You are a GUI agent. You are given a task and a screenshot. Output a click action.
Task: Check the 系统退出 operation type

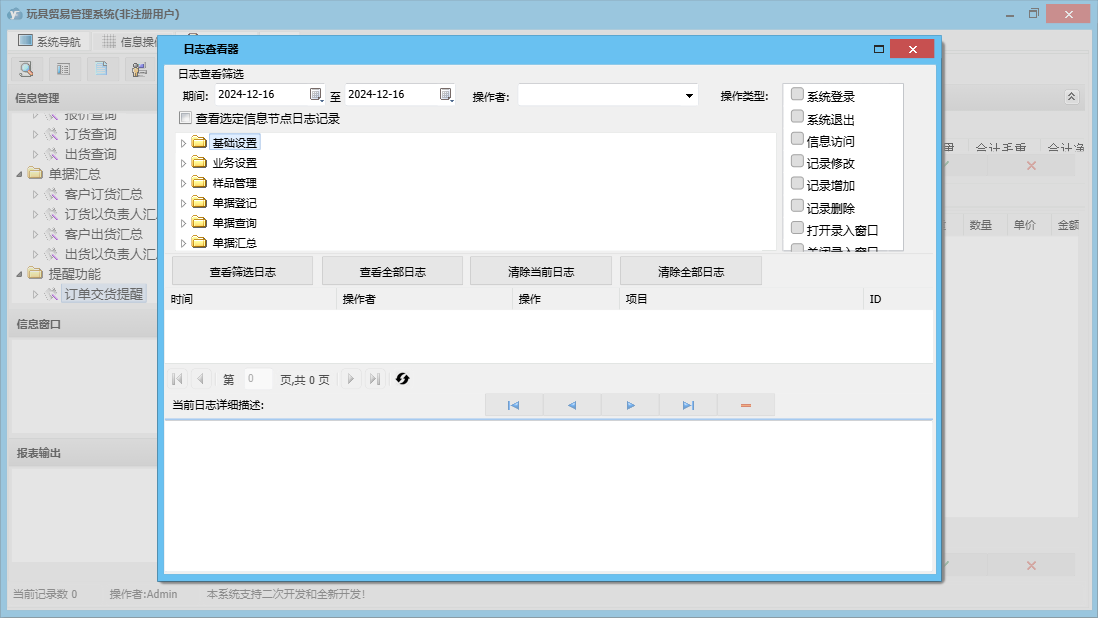pos(797,116)
